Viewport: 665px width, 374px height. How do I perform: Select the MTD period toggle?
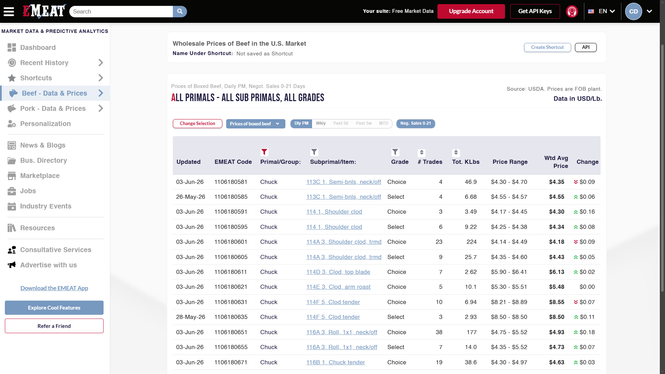click(383, 123)
